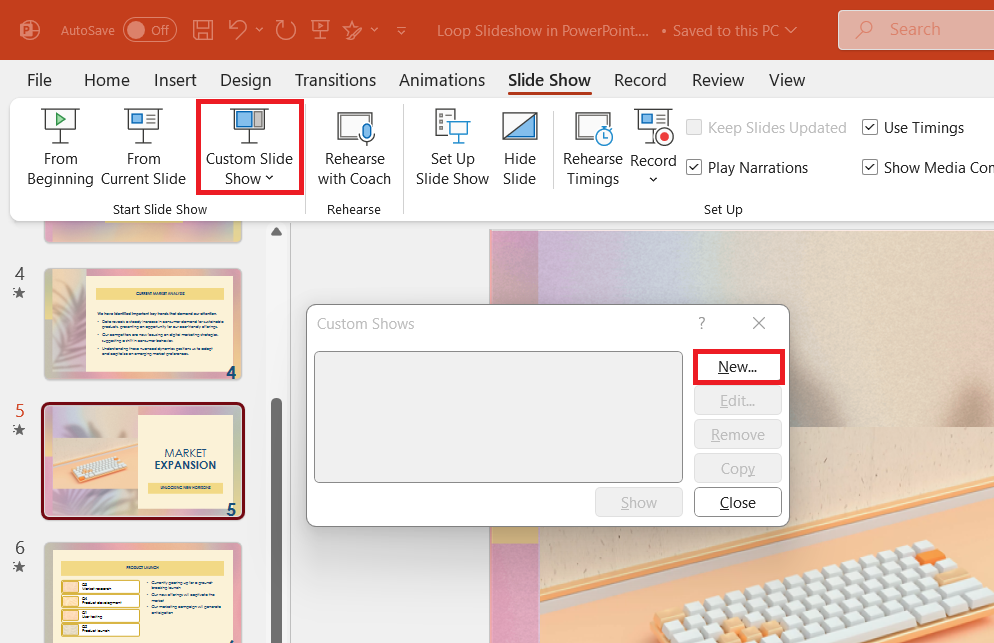Image resolution: width=994 pixels, height=643 pixels.
Task: Click New... in Custom Shows dialog
Action: pyautogui.click(x=738, y=367)
